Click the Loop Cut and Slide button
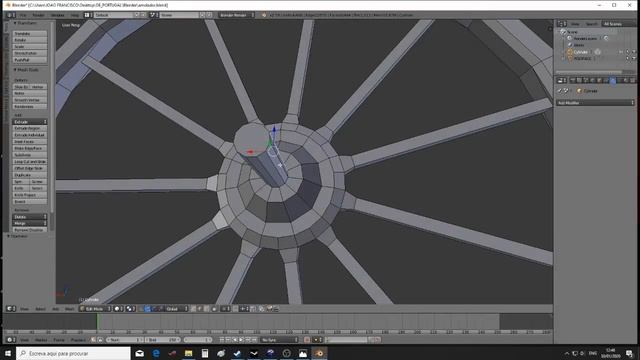The width and height of the screenshot is (640, 360). 30,162
